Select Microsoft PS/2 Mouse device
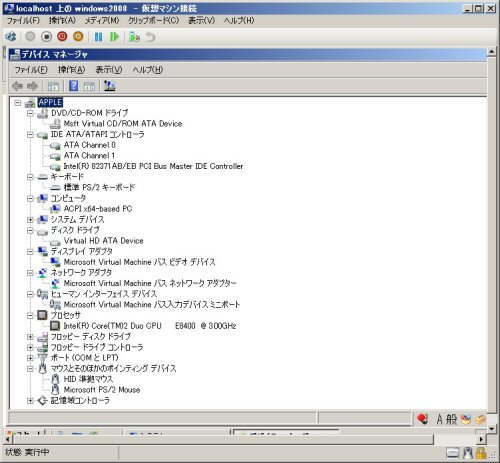The height and width of the screenshot is (463, 500). pos(102,390)
